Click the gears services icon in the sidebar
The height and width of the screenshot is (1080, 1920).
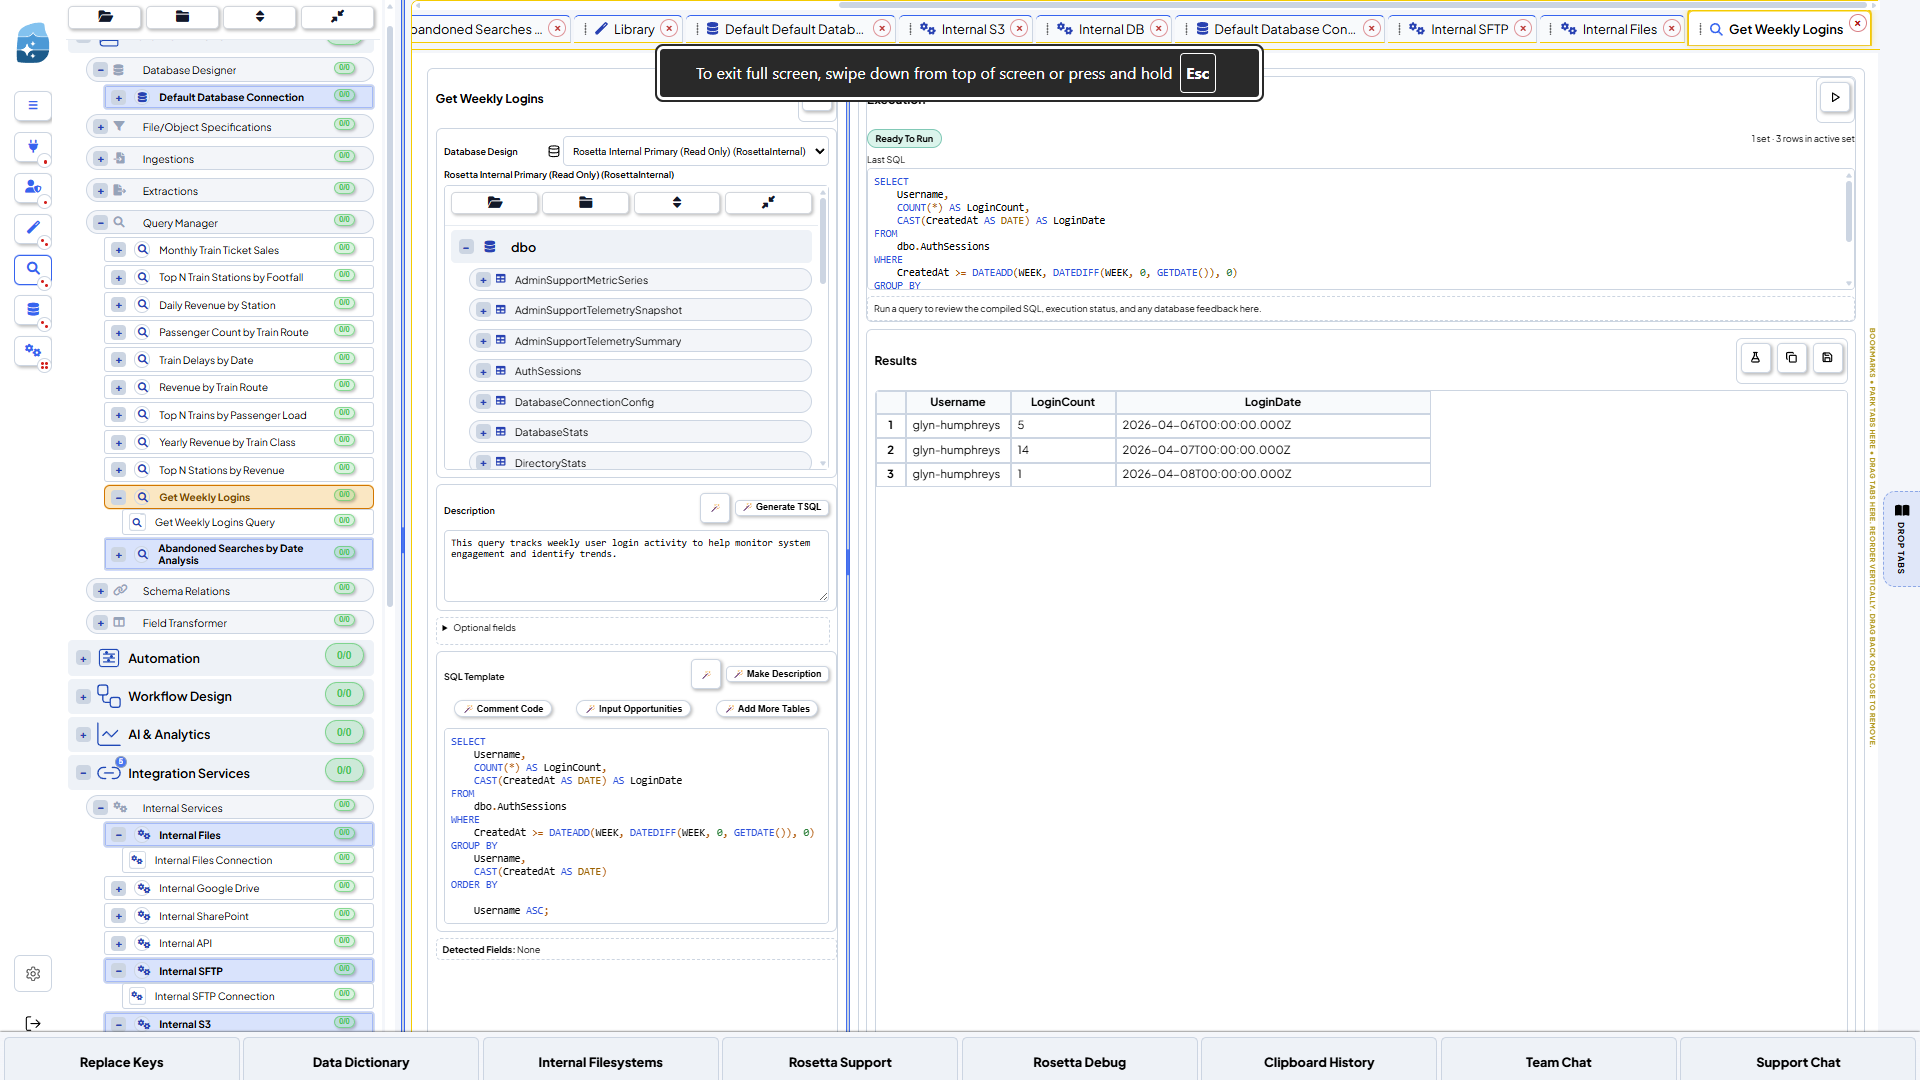click(33, 353)
